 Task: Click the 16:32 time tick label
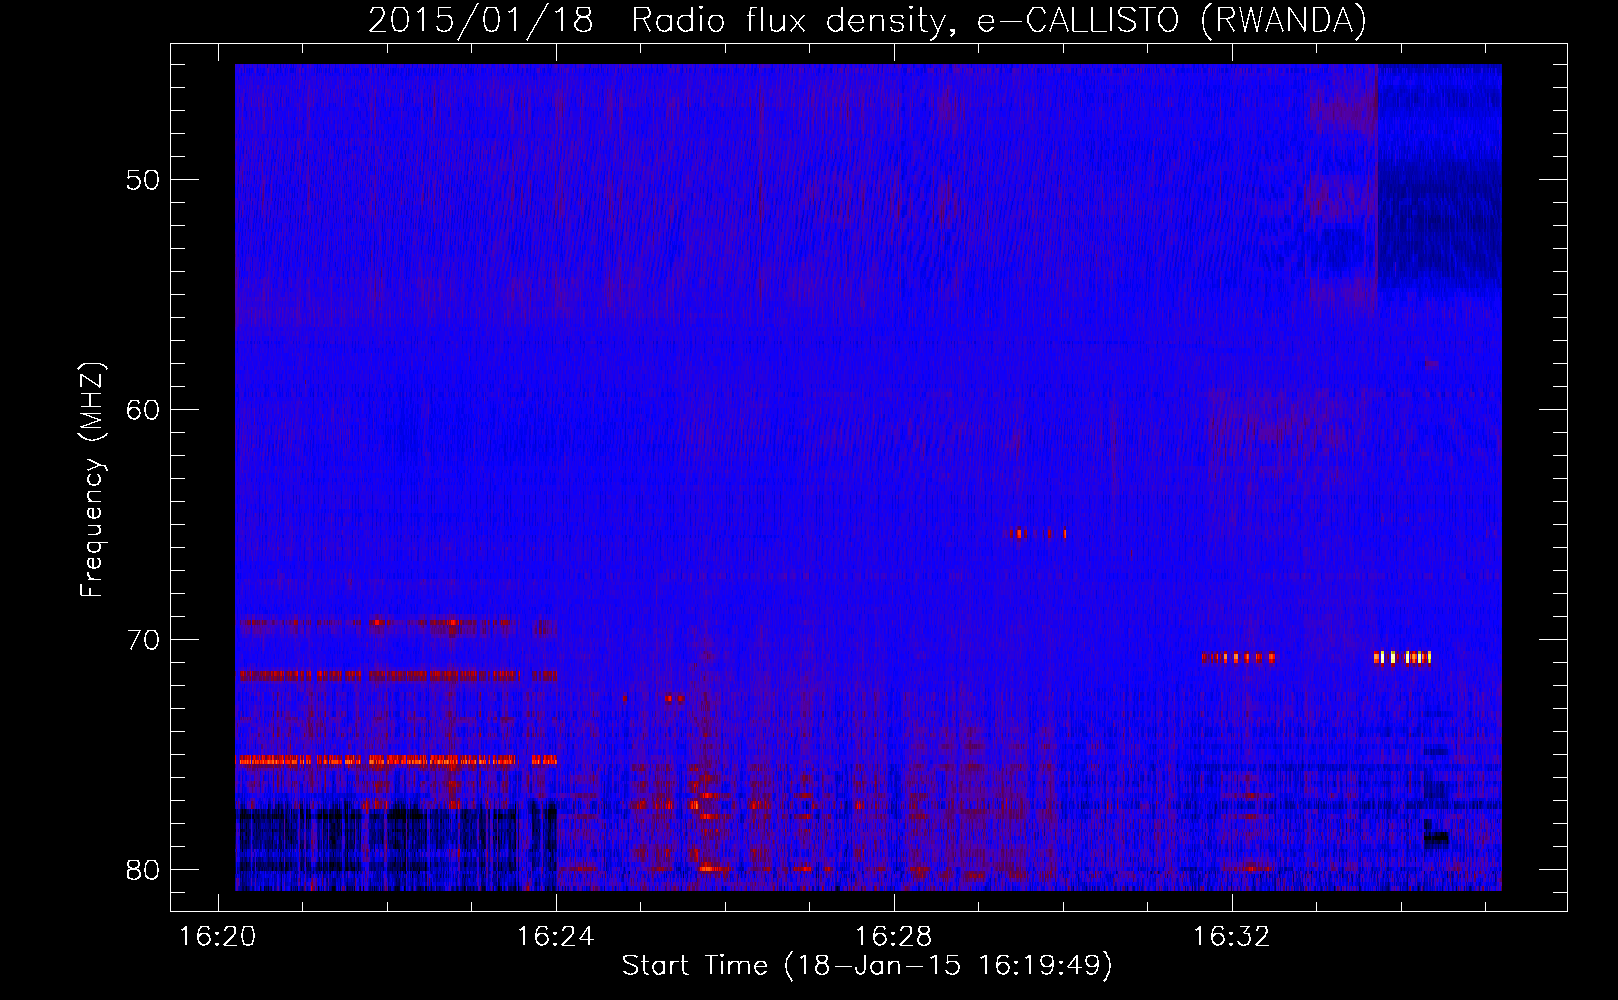pos(1231,937)
